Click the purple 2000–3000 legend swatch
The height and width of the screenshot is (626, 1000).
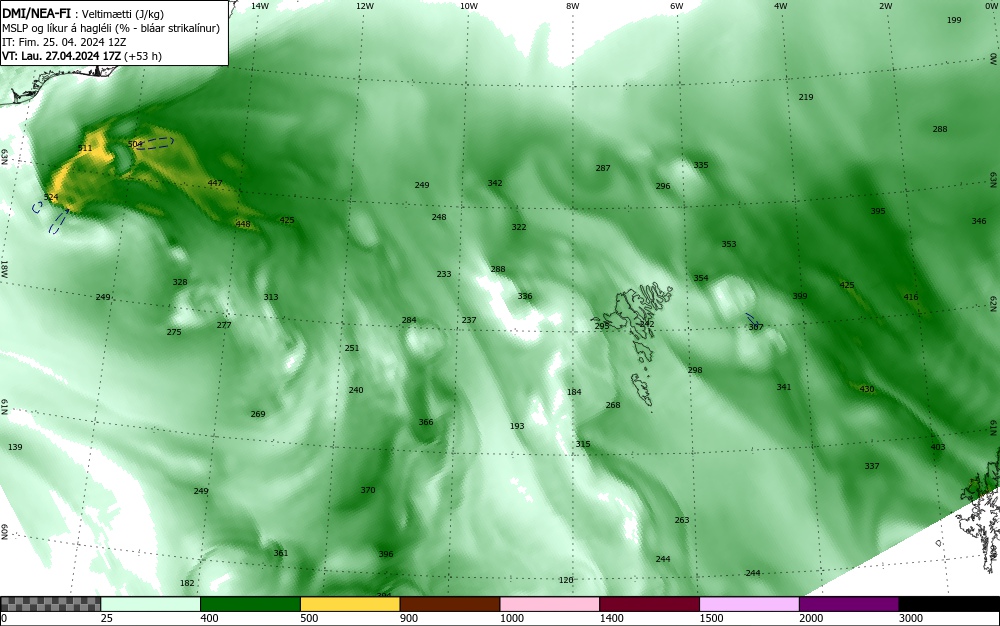[849, 604]
